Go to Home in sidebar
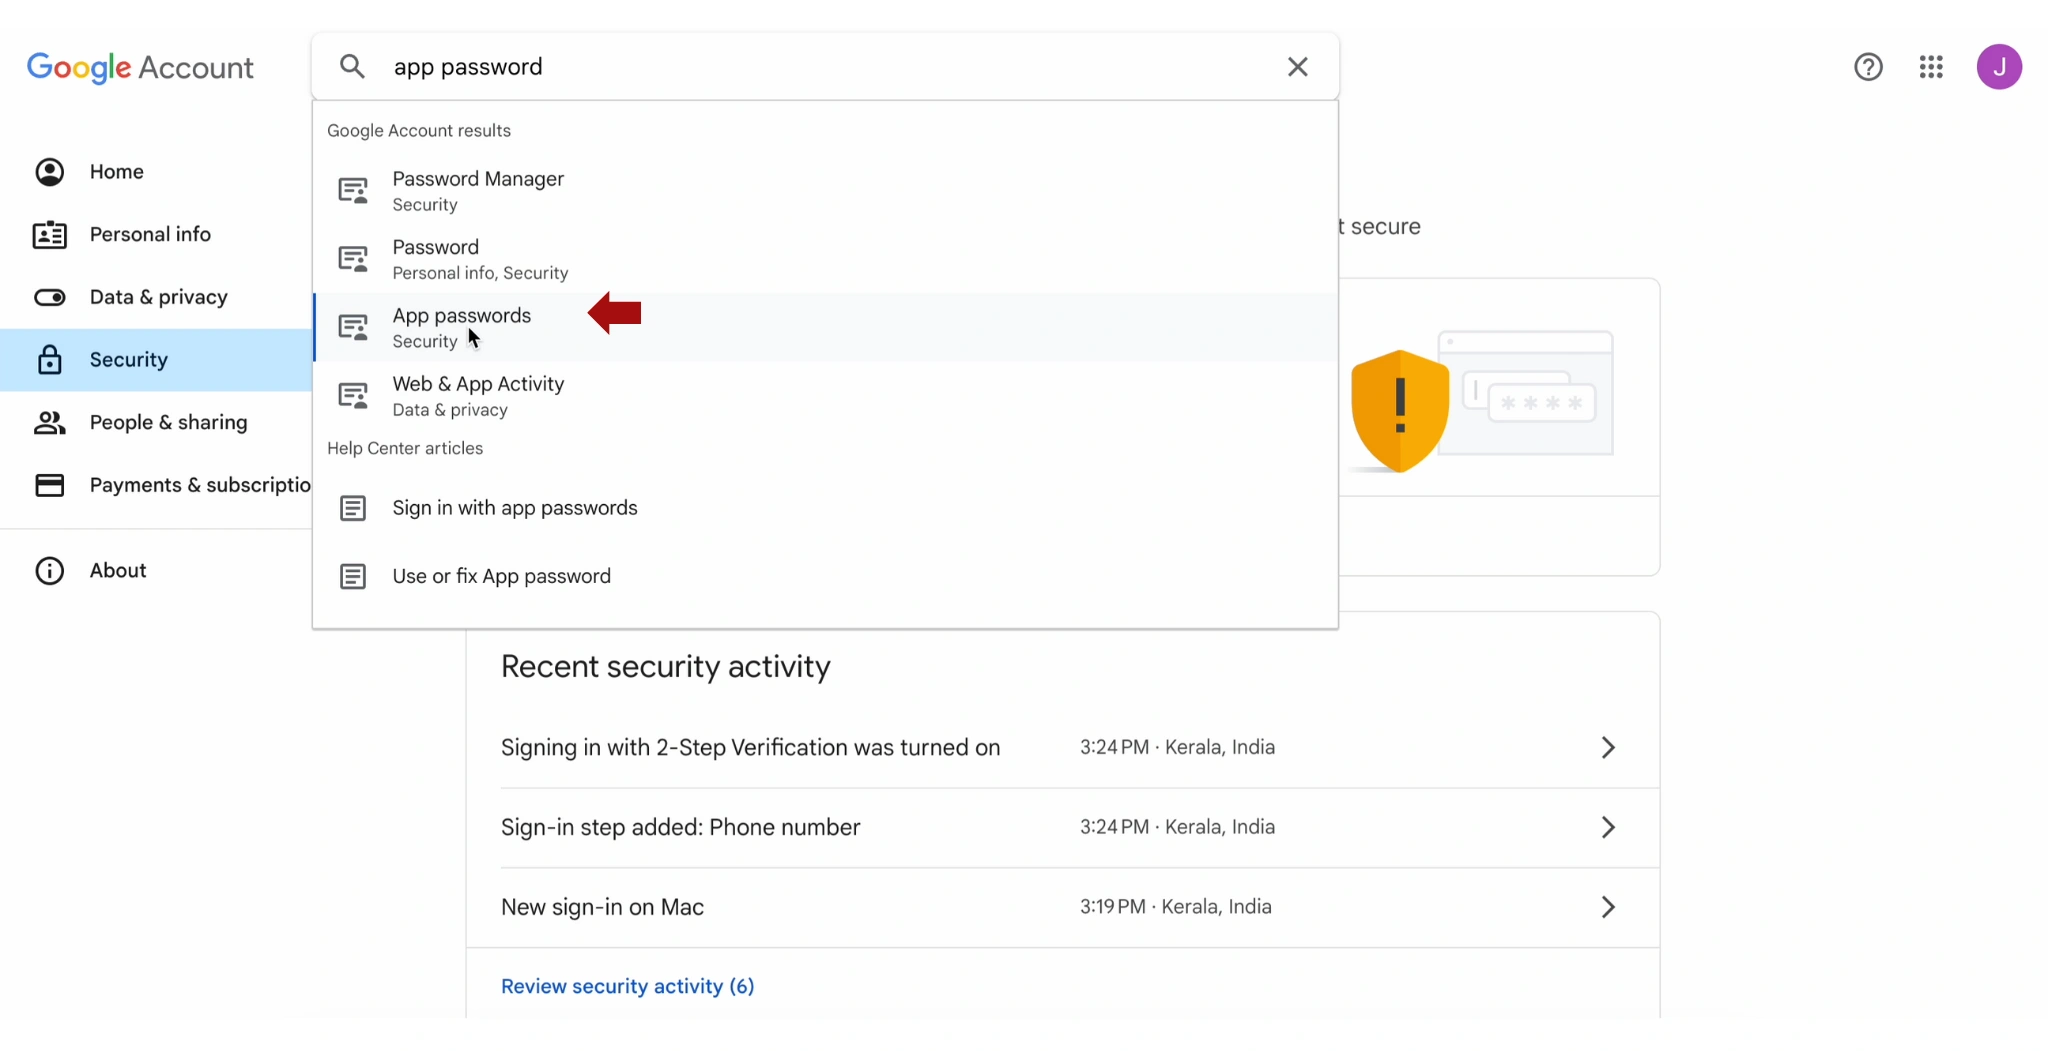This screenshot has height=1051, width=2048. click(x=116, y=172)
